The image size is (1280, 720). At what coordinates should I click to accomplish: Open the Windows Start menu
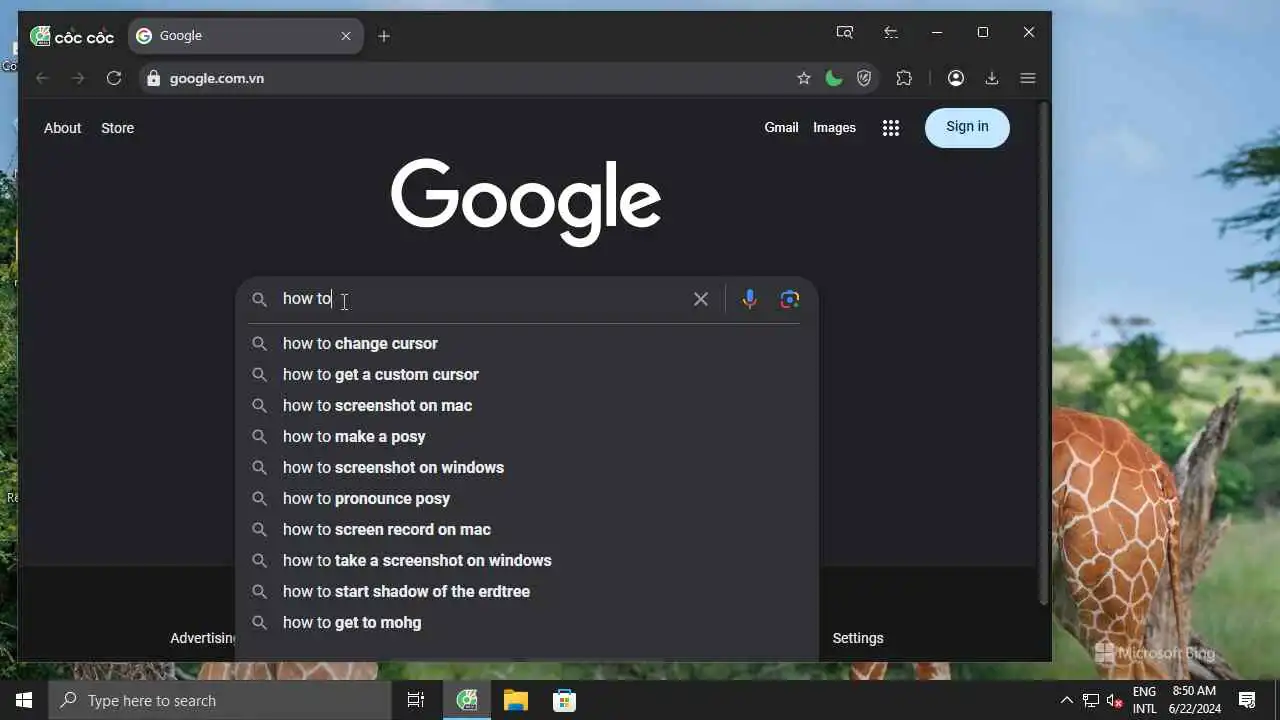click(x=24, y=700)
